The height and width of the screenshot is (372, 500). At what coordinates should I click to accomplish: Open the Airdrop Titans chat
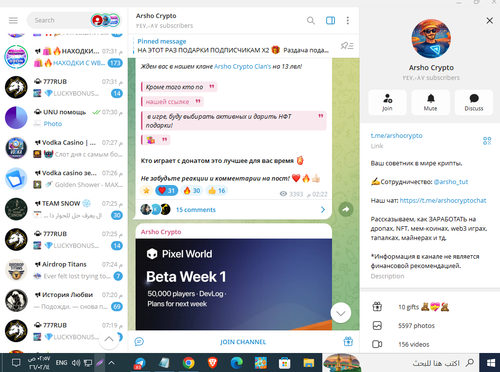(x=63, y=270)
